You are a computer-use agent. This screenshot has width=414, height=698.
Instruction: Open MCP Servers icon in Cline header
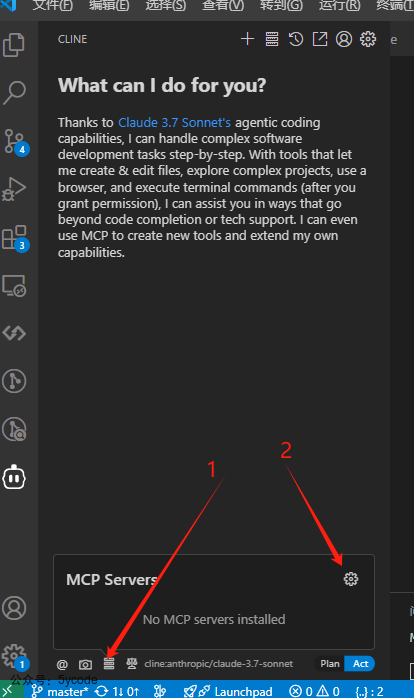[272, 39]
